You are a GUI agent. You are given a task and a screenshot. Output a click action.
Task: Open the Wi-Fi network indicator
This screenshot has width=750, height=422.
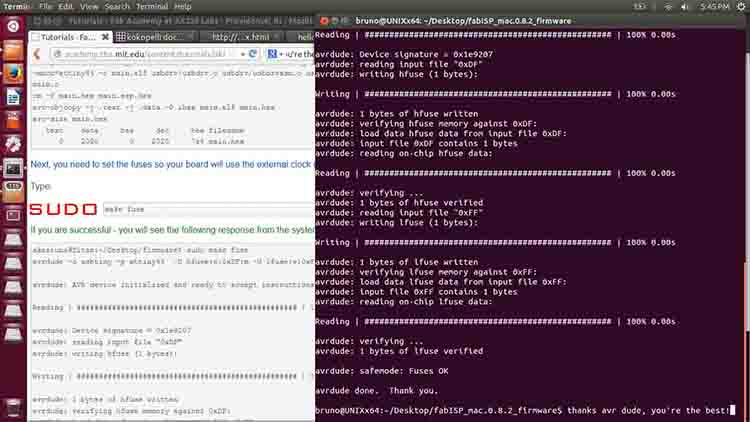coord(668,7)
